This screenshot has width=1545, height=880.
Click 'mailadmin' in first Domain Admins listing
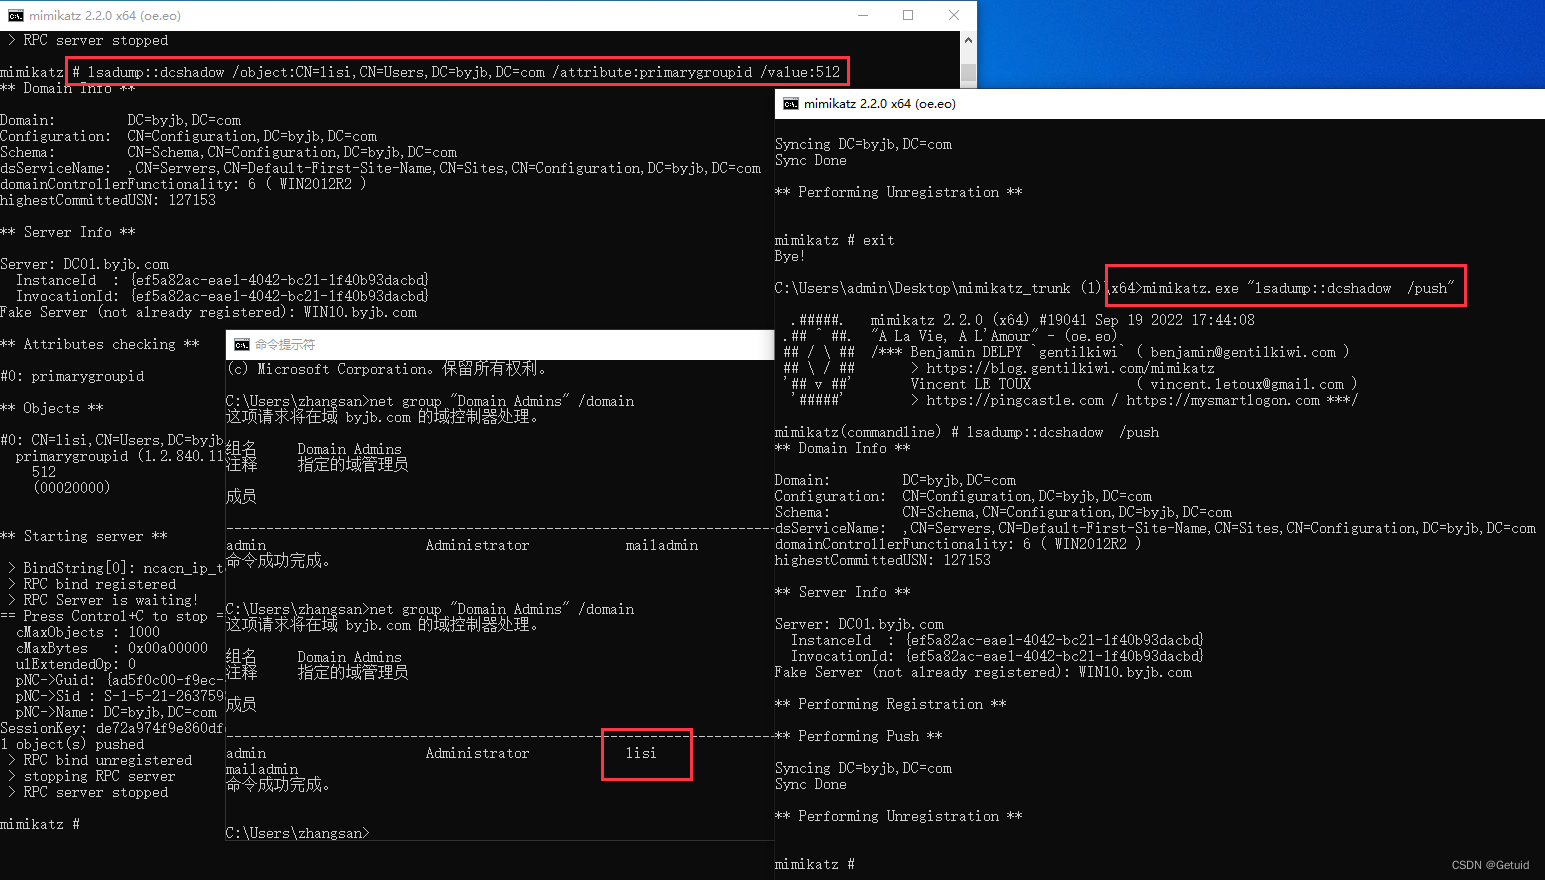click(661, 545)
